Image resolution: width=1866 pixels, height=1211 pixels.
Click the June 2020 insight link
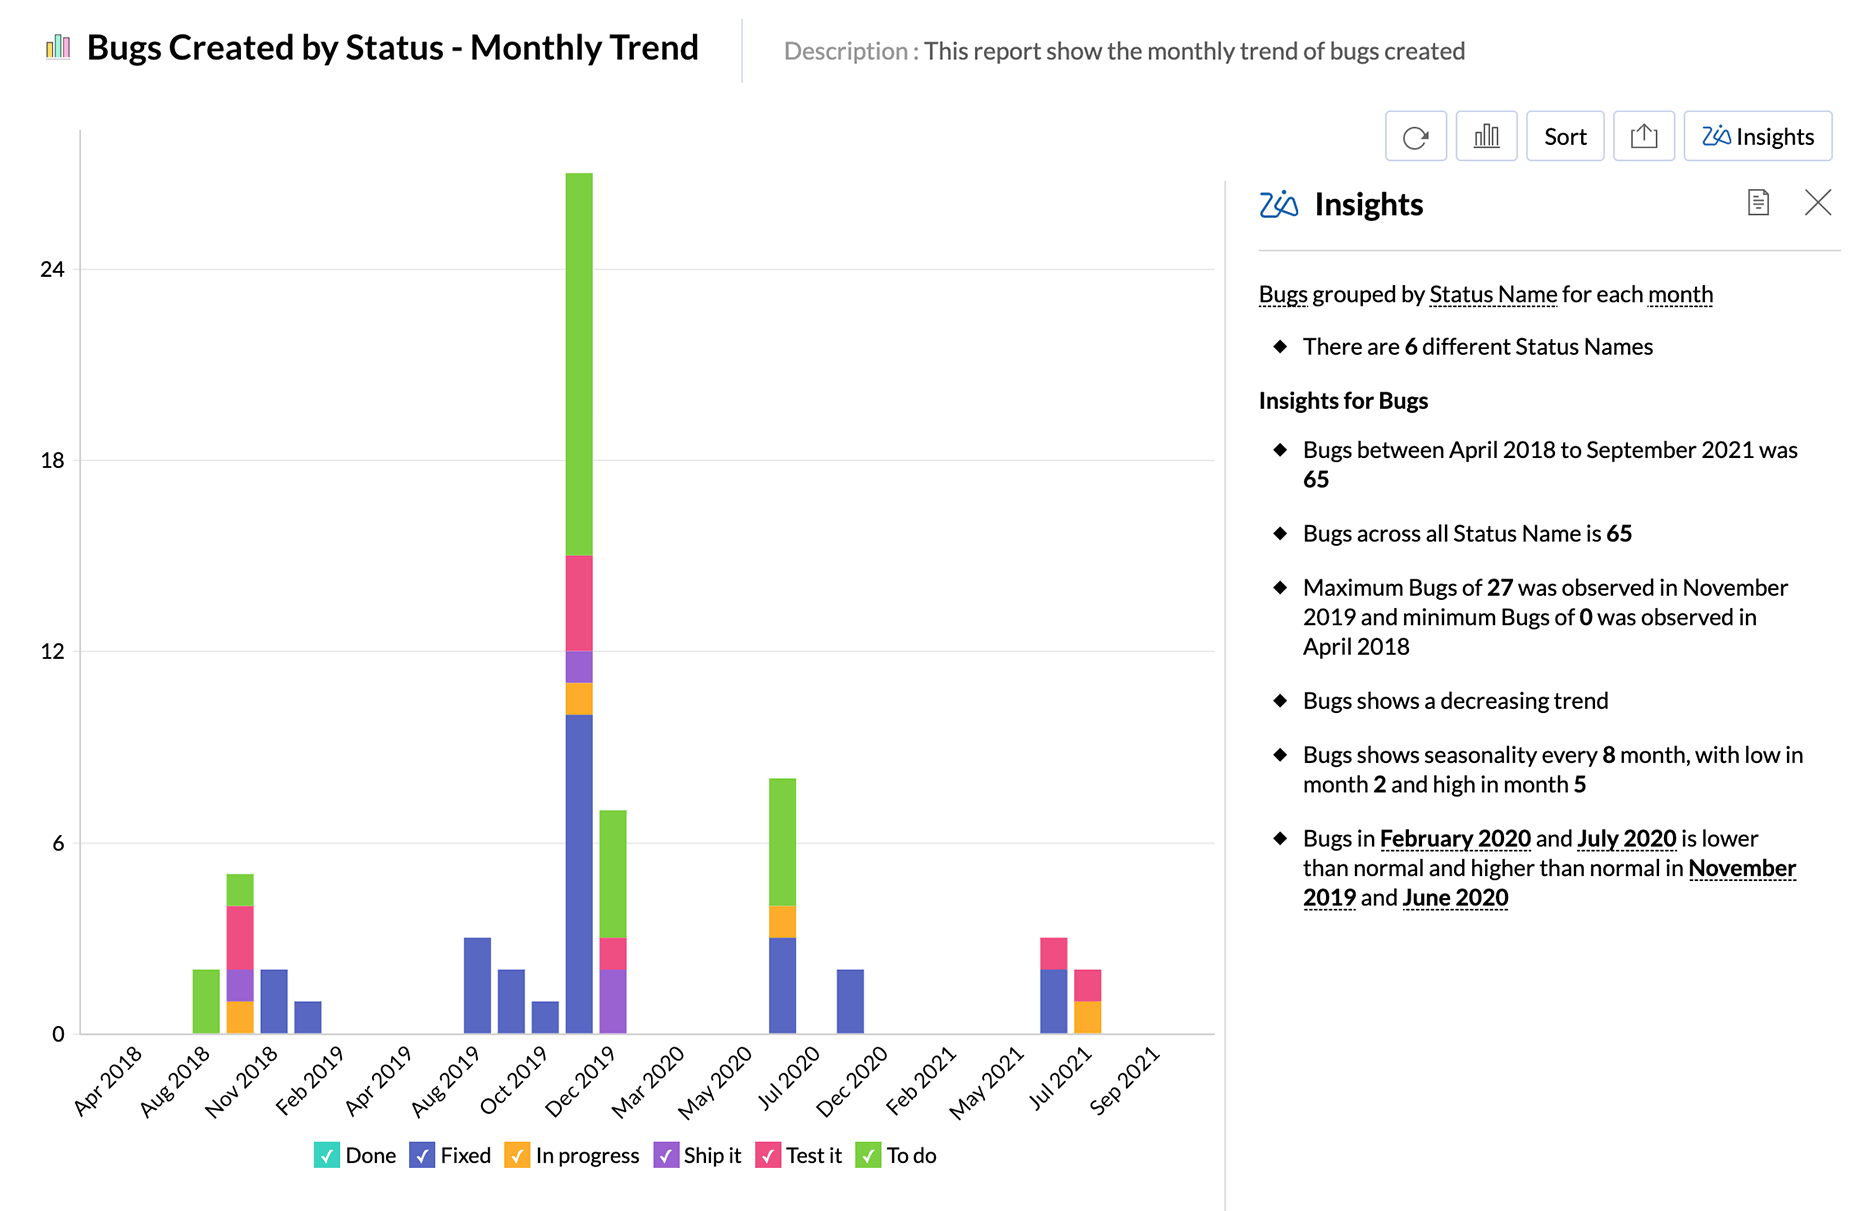[x=1454, y=898]
